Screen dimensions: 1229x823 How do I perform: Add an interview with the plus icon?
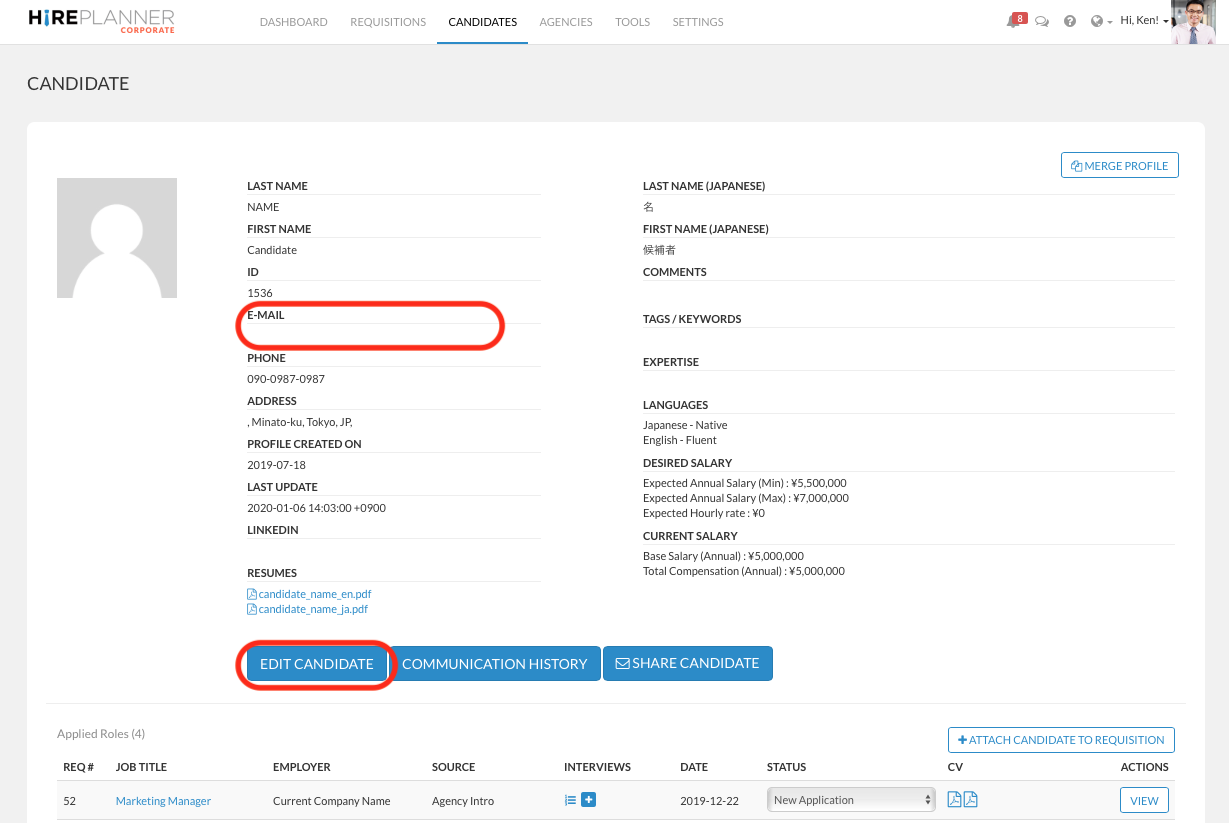click(589, 799)
